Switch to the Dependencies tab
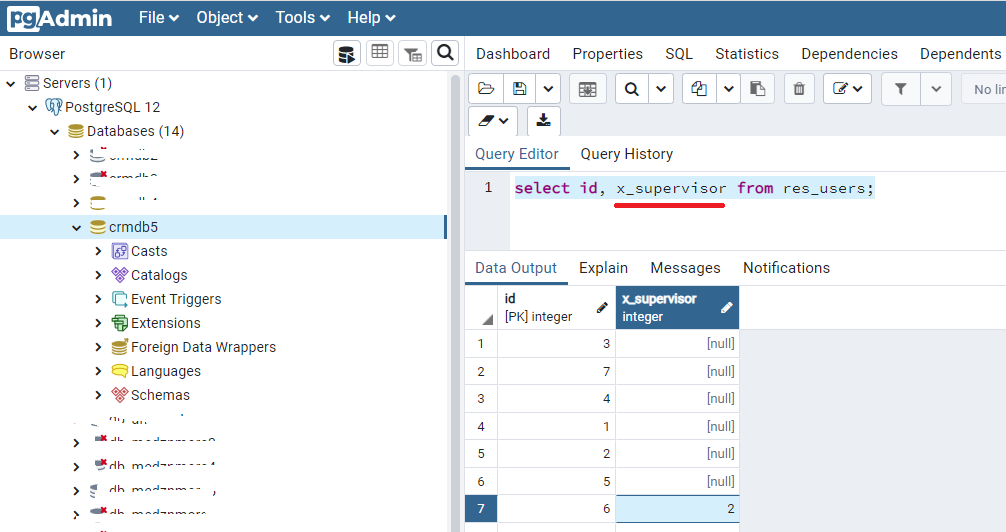1006x532 pixels. pyautogui.click(x=849, y=54)
